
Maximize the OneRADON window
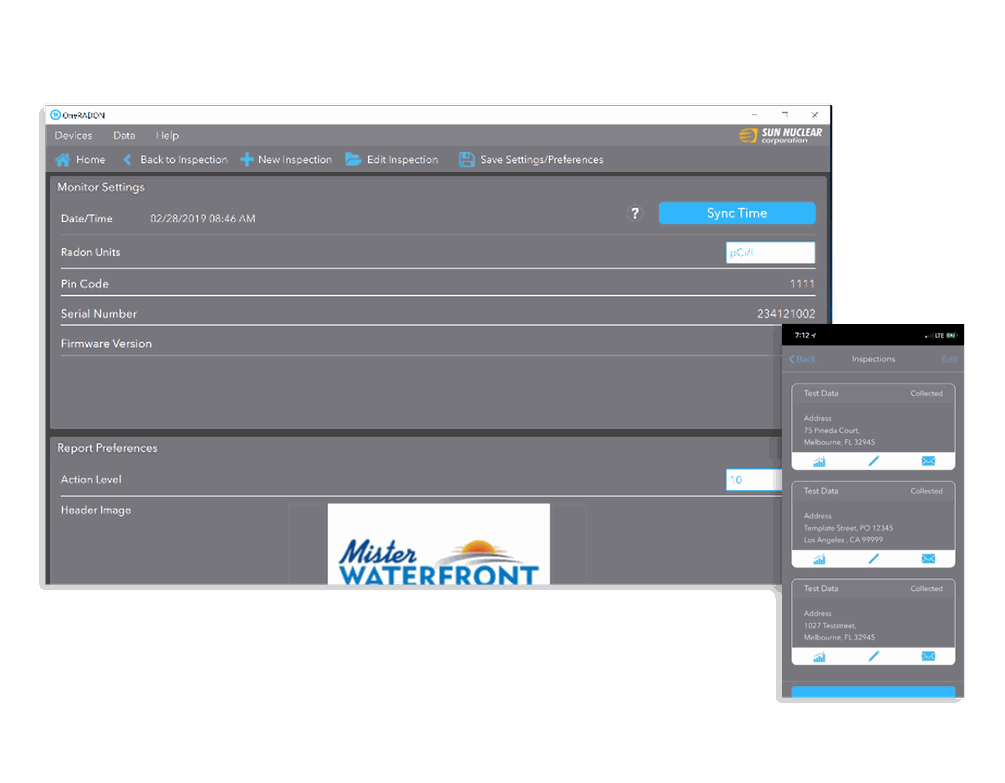(785, 115)
